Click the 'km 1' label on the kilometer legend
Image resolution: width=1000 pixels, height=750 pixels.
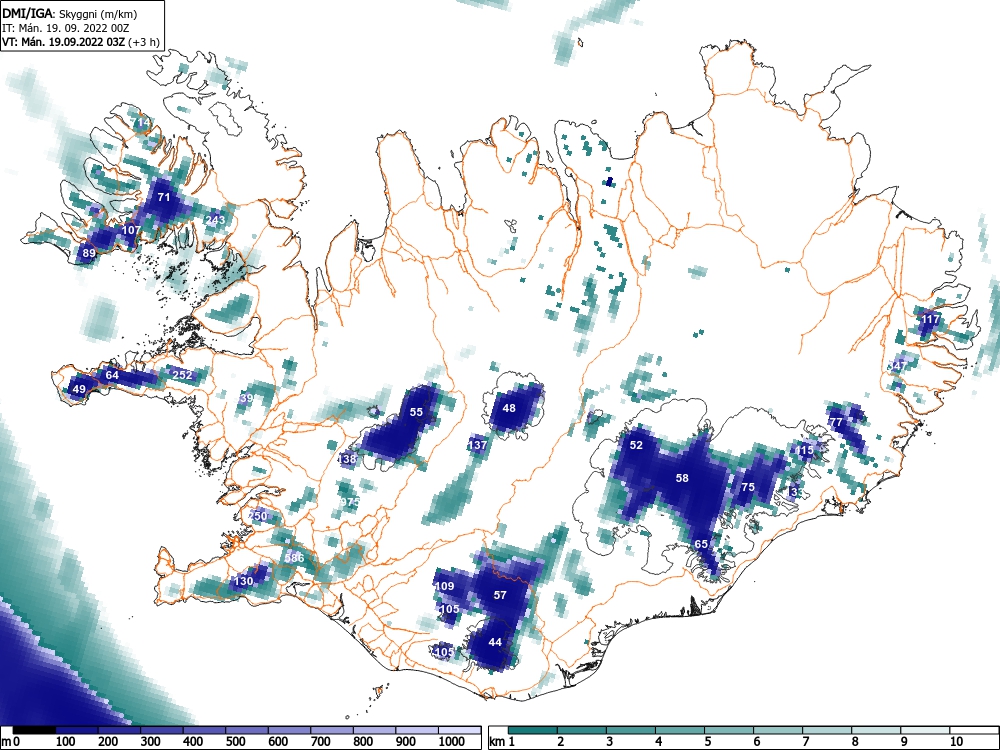point(502,742)
